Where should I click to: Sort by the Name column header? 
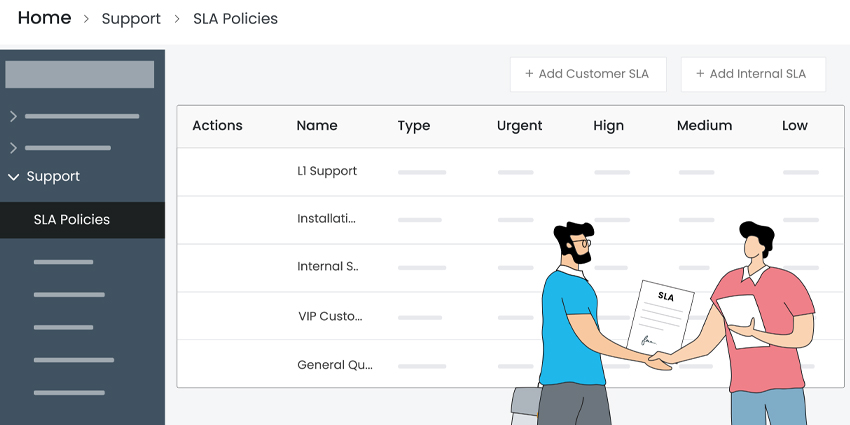[x=317, y=126]
